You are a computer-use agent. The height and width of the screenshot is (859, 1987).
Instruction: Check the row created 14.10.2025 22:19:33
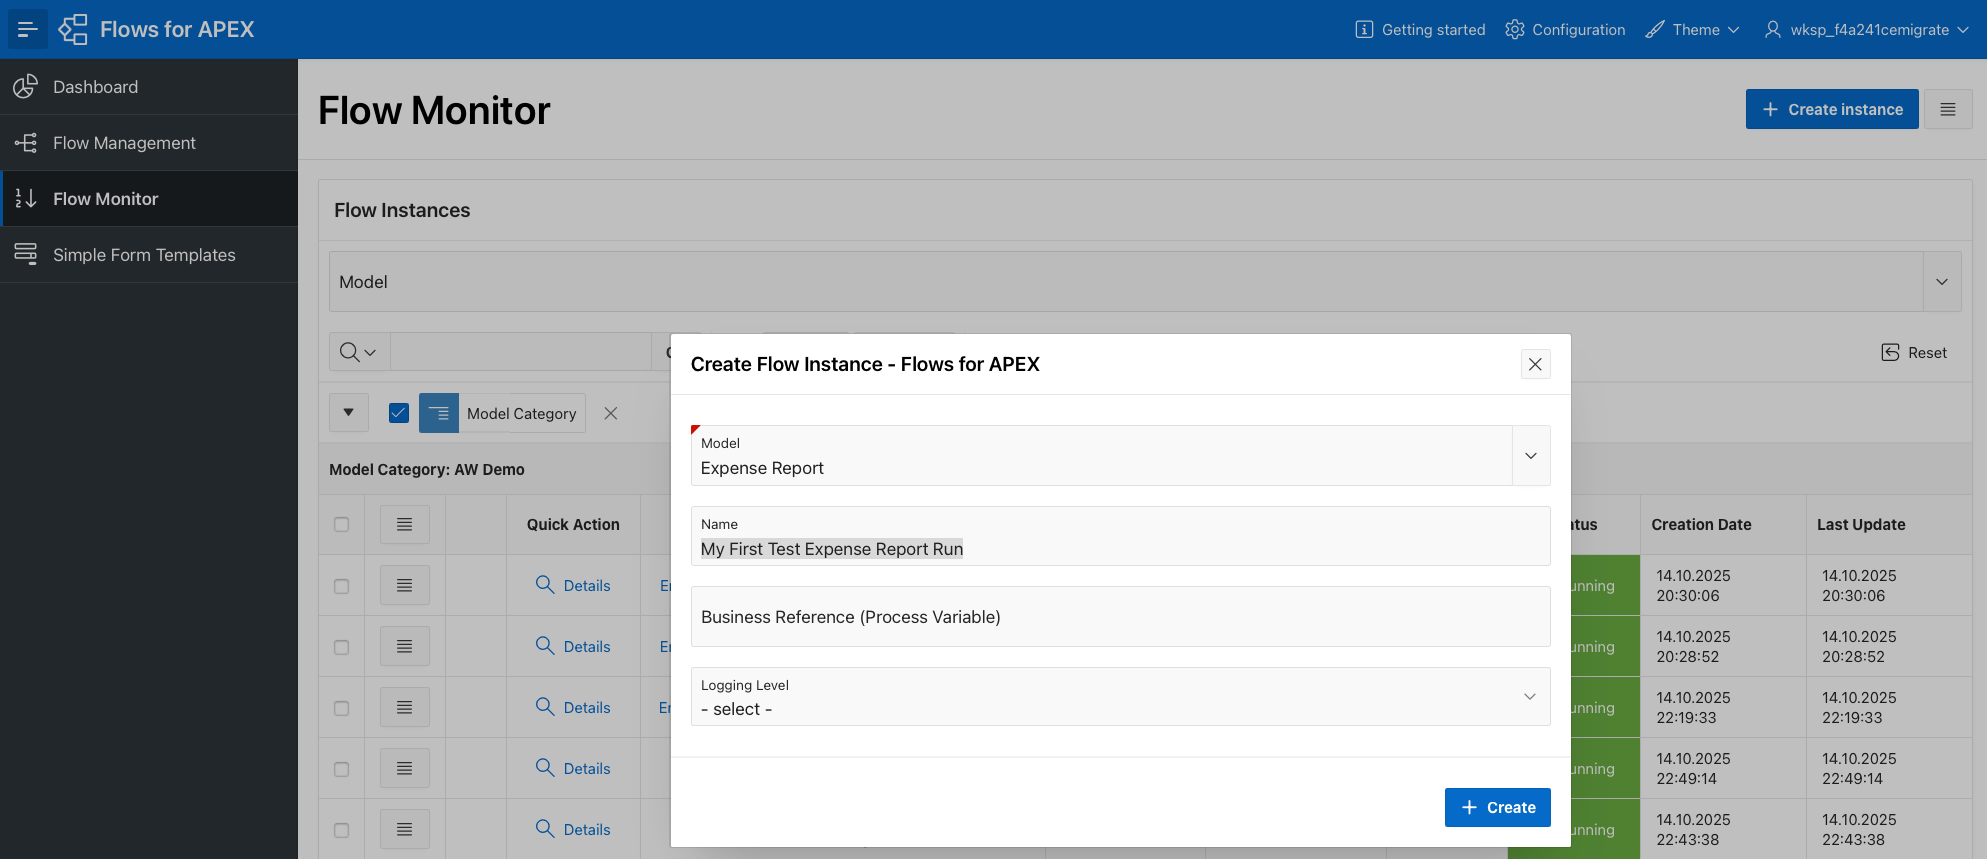coord(342,708)
